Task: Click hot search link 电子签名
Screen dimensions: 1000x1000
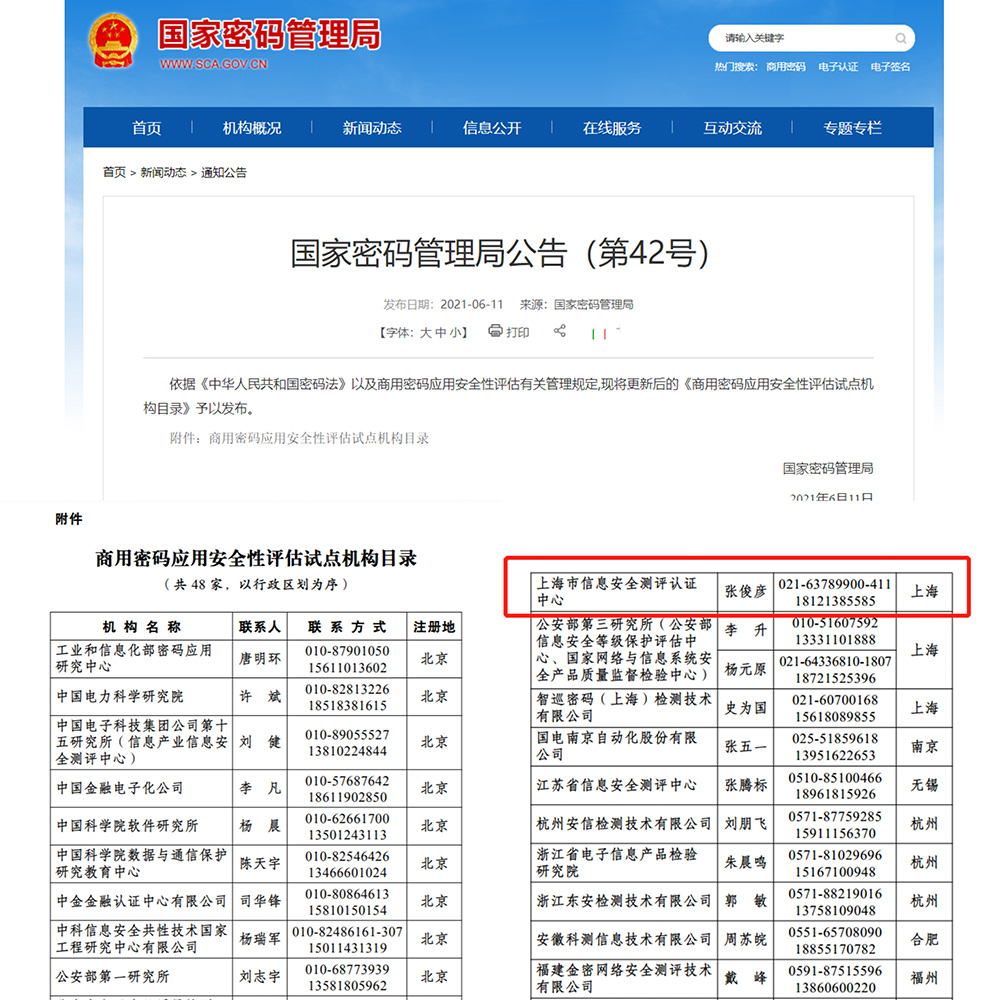Action: pyautogui.click(x=890, y=67)
